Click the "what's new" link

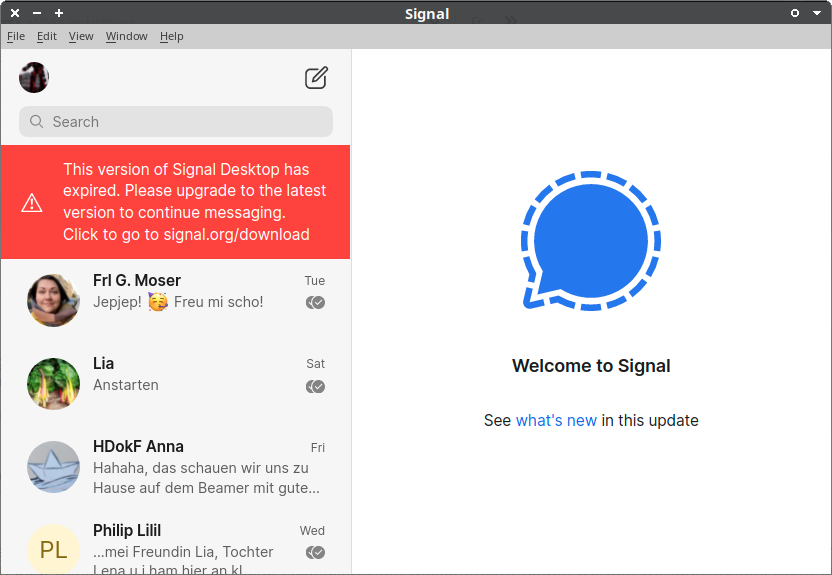click(x=556, y=421)
